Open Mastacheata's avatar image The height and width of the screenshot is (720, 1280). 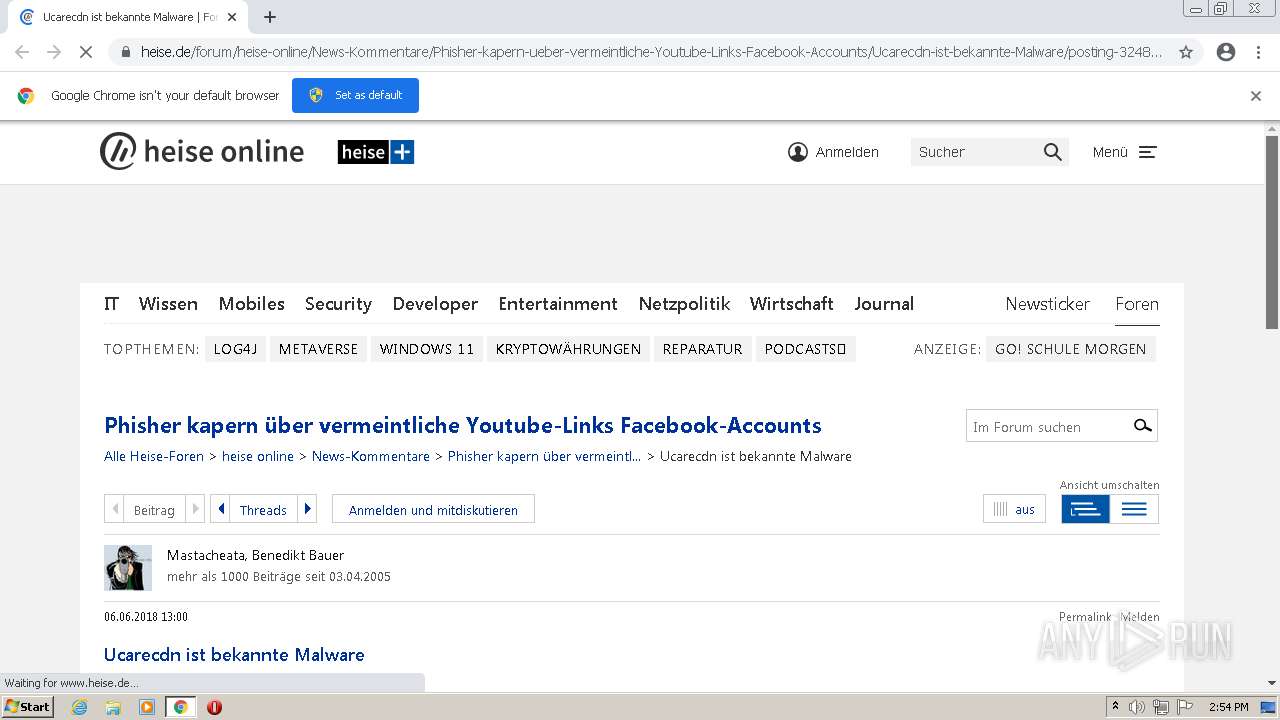[x=128, y=568]
